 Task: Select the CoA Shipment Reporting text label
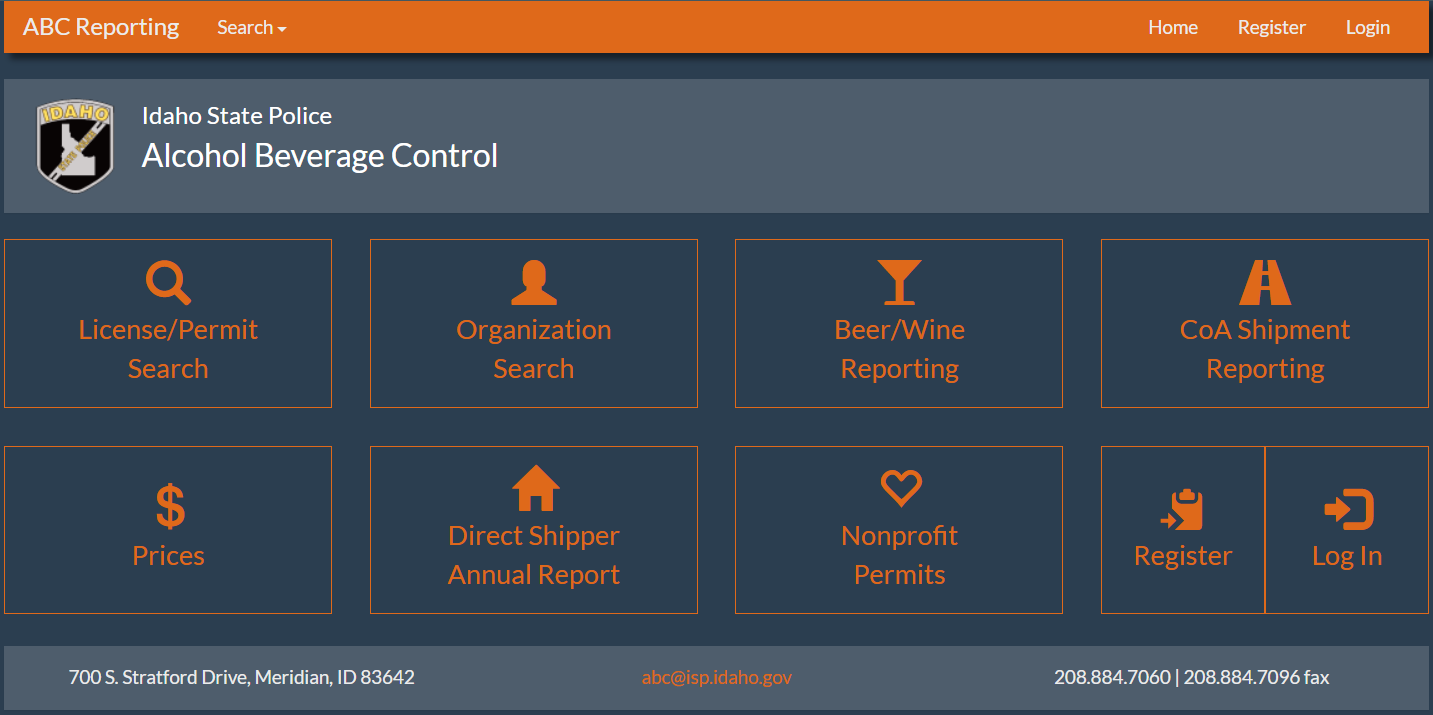1264,349
